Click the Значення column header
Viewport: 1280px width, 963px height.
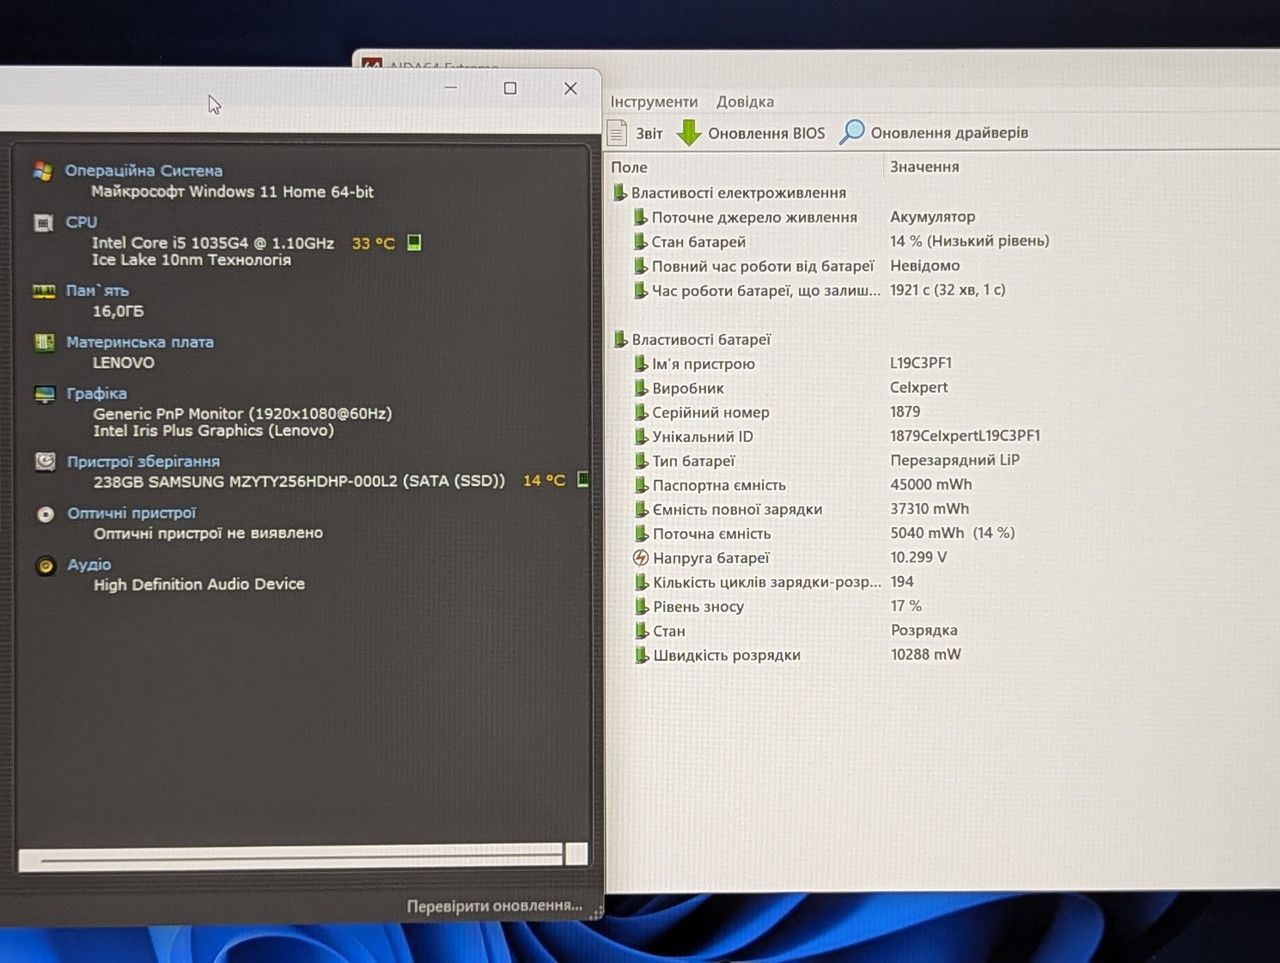pyautogui.click(x=925, y=167)
